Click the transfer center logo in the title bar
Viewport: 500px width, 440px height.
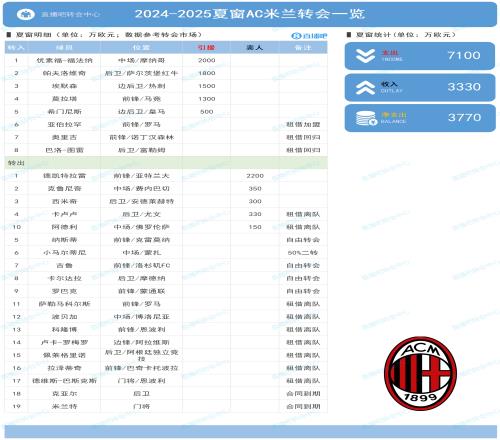tap(26, 14)
